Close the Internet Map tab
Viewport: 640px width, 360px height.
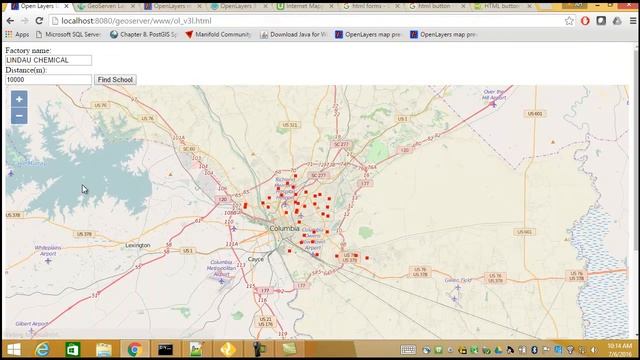click(331, 7)
